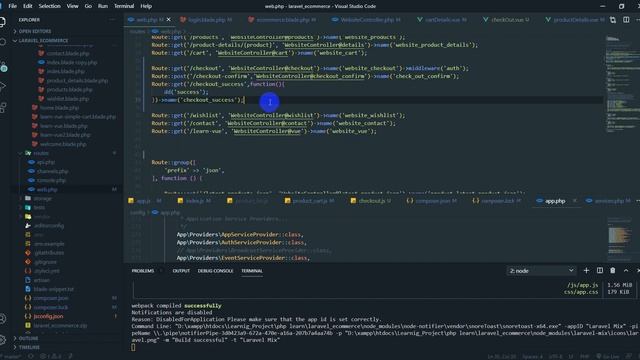Open the Manage gear icon
Image resolution: width=640 pixels, height=360 pixels.
coord(2,340)
